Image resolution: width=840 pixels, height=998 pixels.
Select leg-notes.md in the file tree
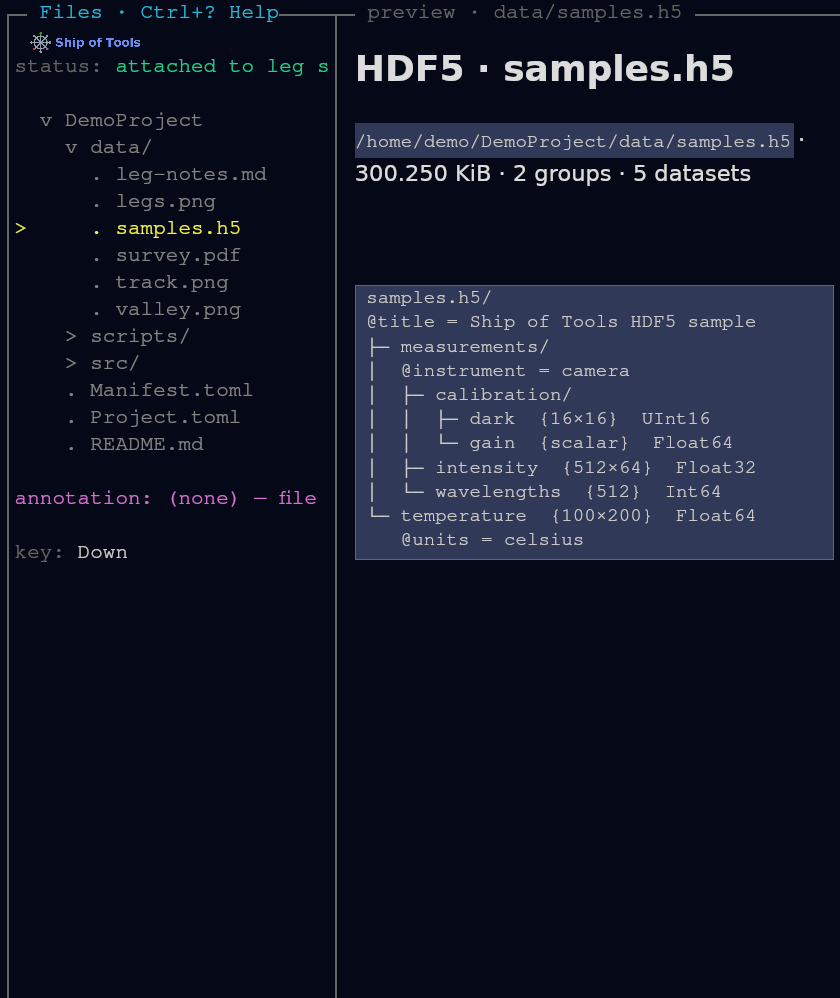pyautogui.click(x=191, y=174)
